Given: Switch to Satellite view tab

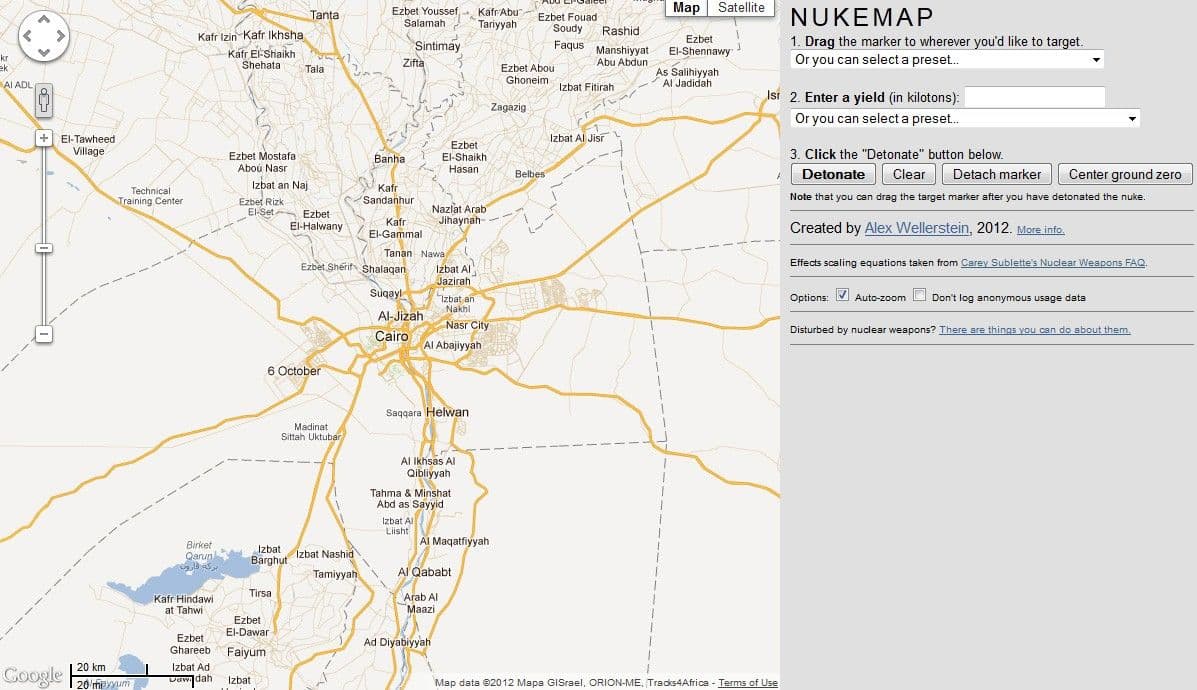Looking at the screenshot, I should click(740, 8).
